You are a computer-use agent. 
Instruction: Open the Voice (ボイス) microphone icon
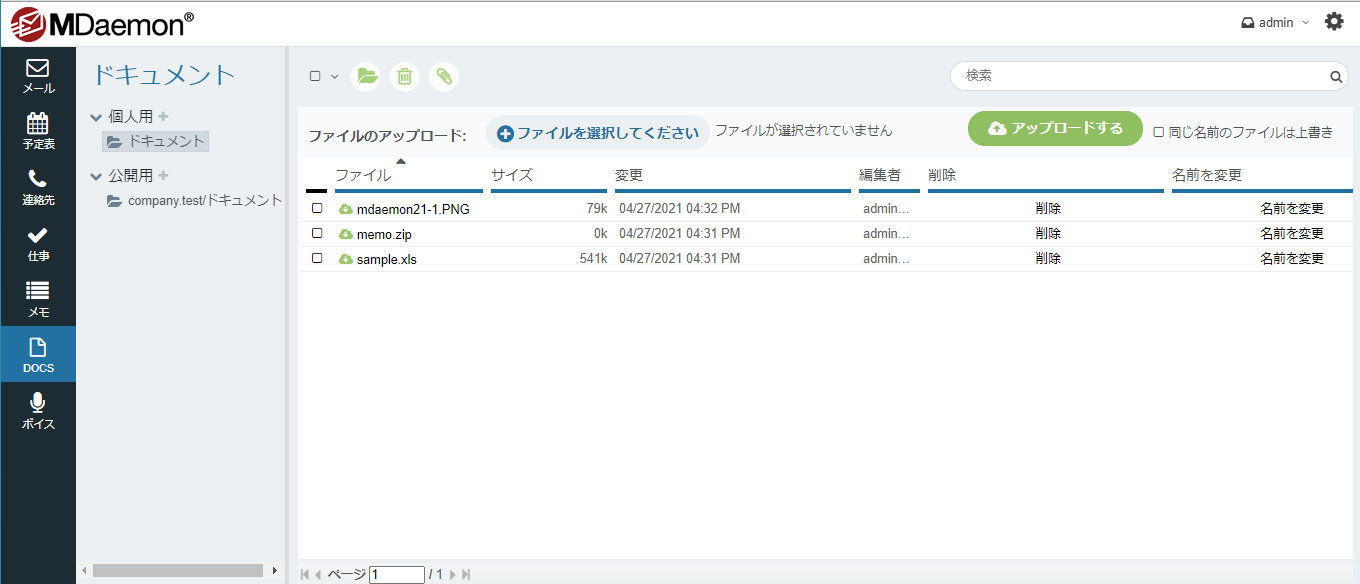coord(38,411)
